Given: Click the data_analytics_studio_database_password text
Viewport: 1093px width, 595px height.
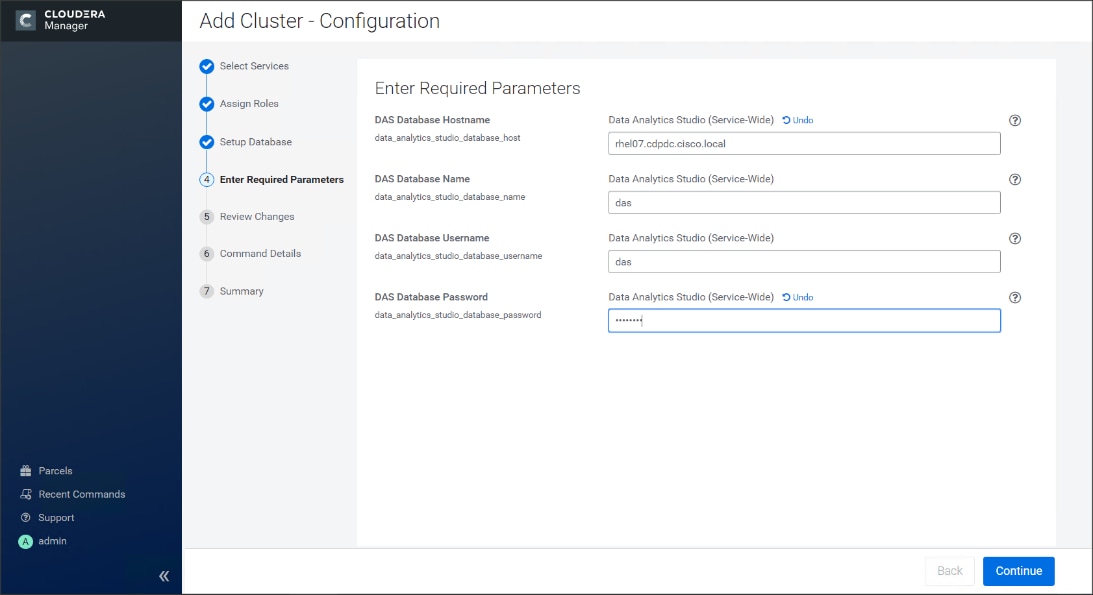Looking at the screenshot, I should click(x=457, y=315).
